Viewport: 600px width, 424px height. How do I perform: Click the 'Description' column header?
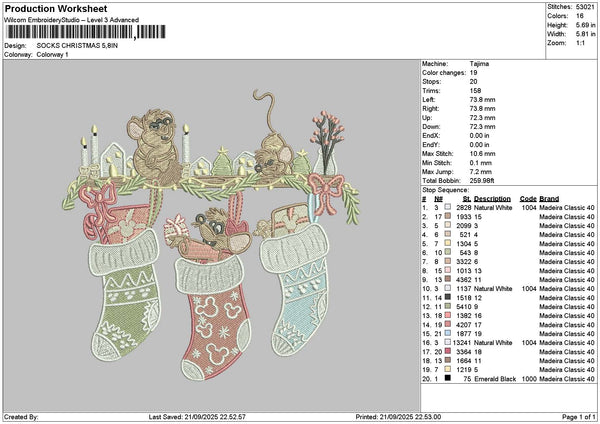492,199
